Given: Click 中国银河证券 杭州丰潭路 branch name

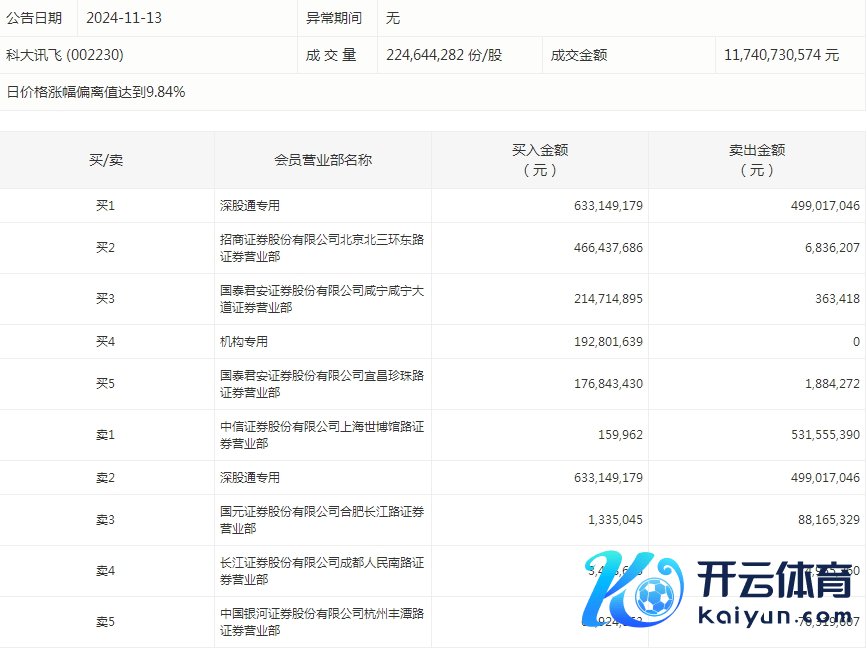Looking at the screenshot, I should pos(322,622).
